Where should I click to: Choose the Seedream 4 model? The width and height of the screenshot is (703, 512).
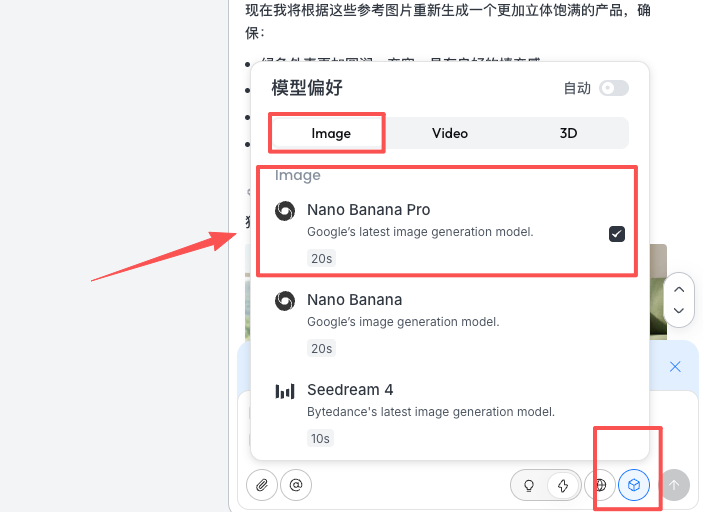[450, 413]
